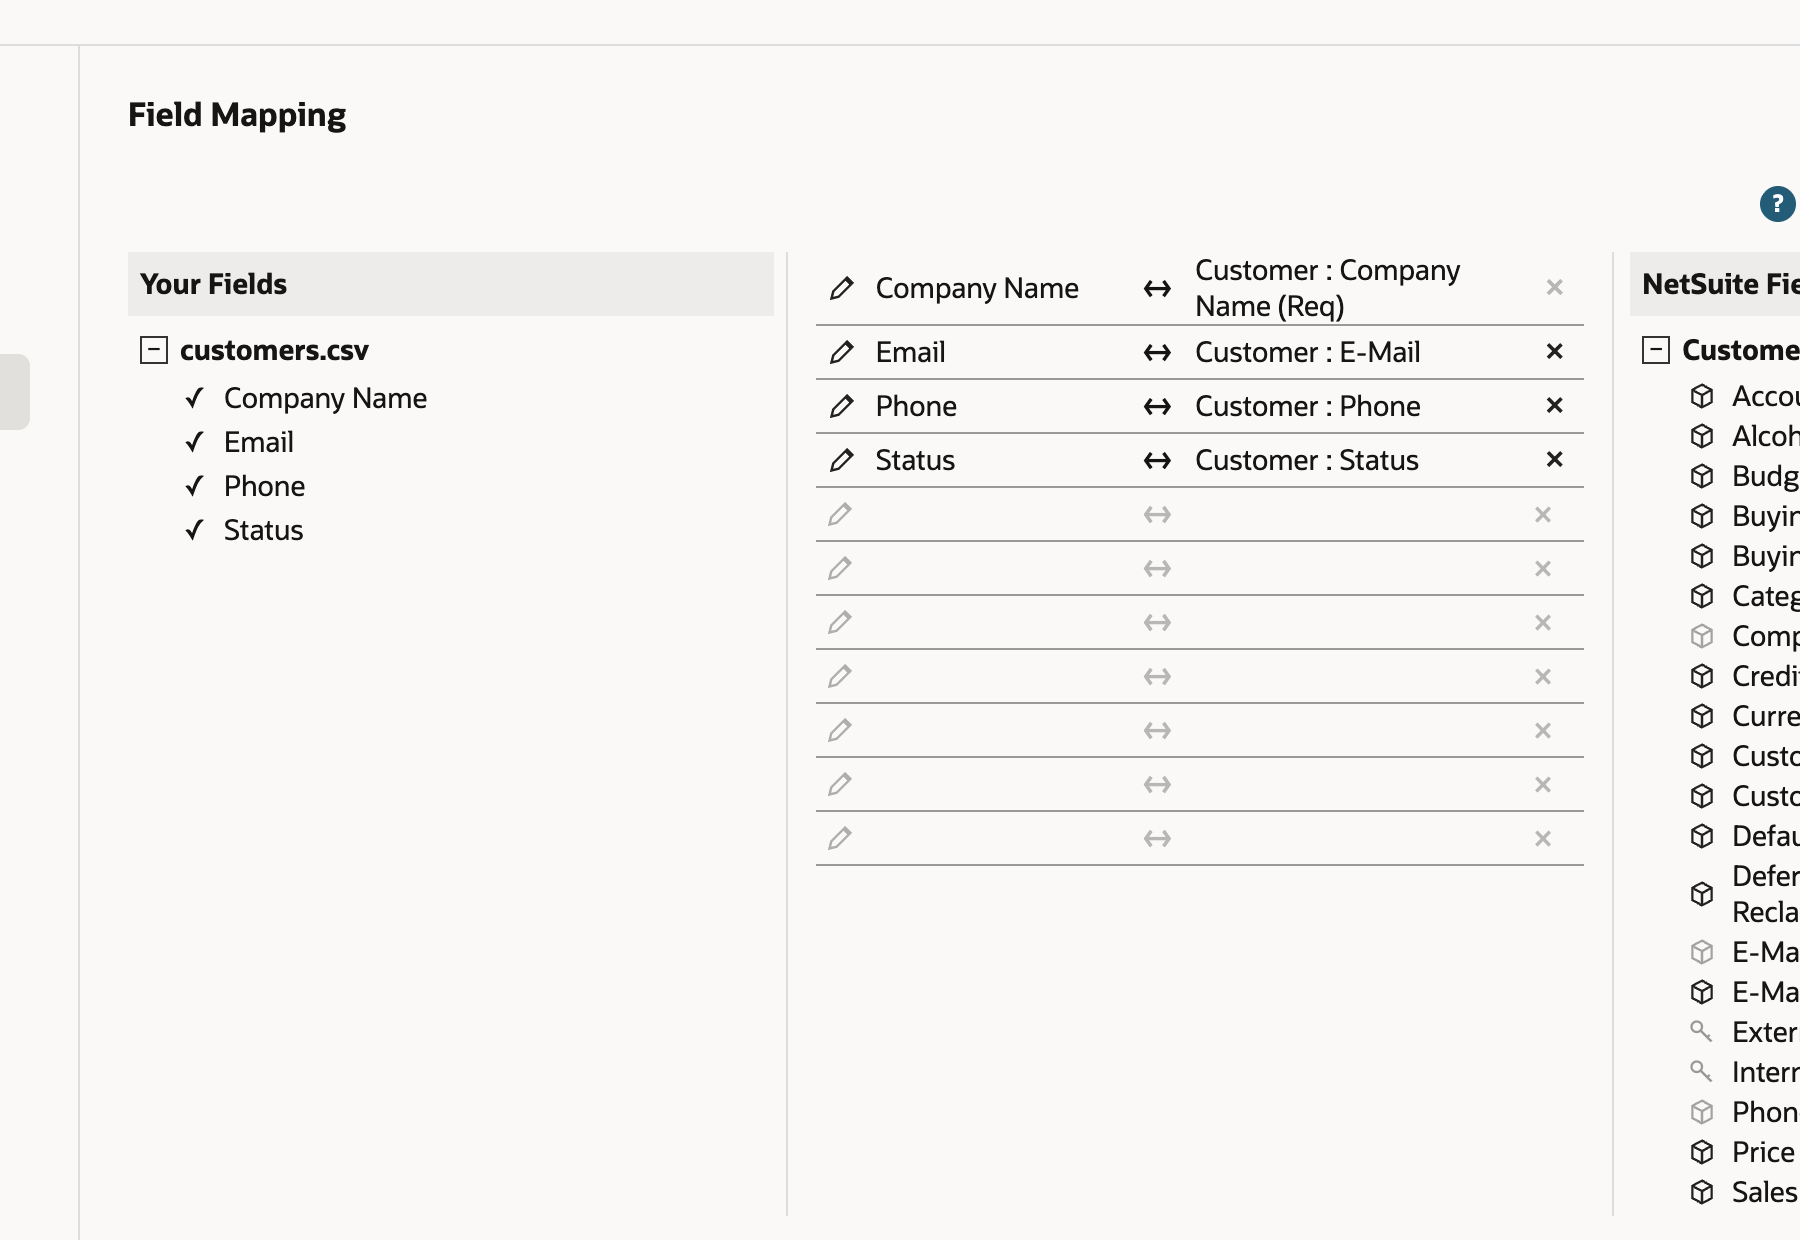
Task: Click the arrow icon in Company Name row
Action: coord(1157,288)
